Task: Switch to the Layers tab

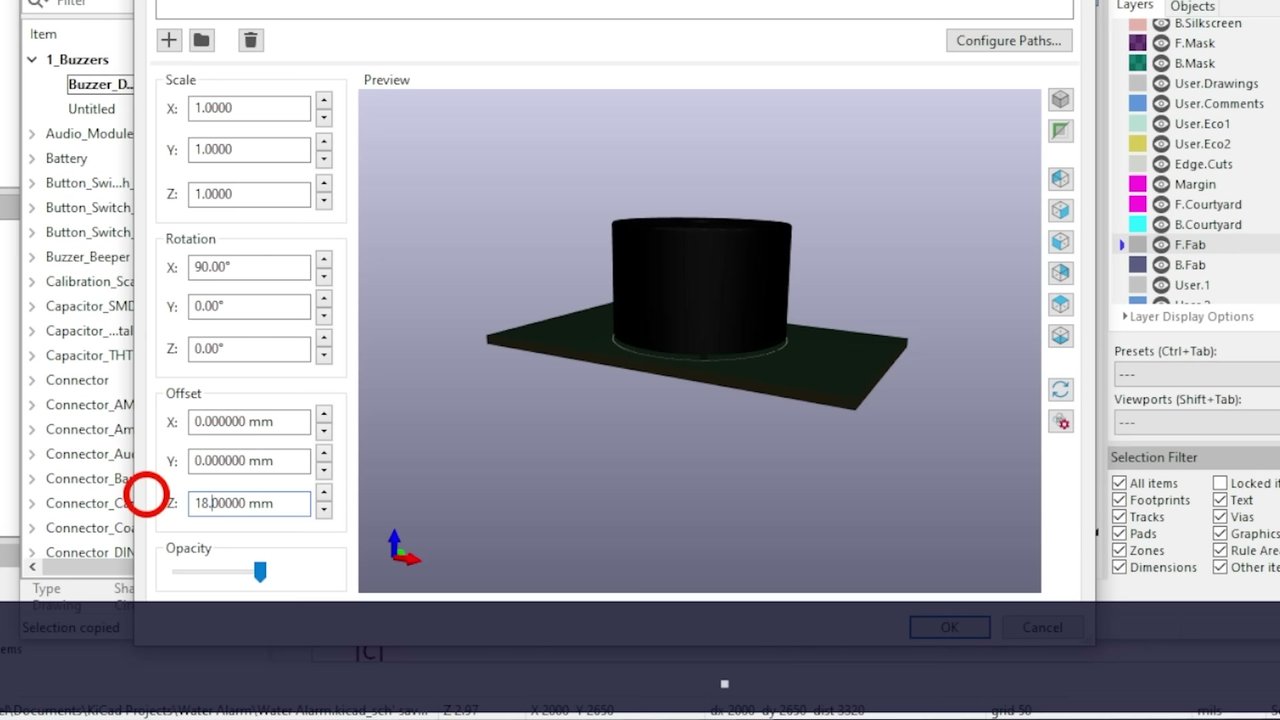Action: pos(1135,6)
